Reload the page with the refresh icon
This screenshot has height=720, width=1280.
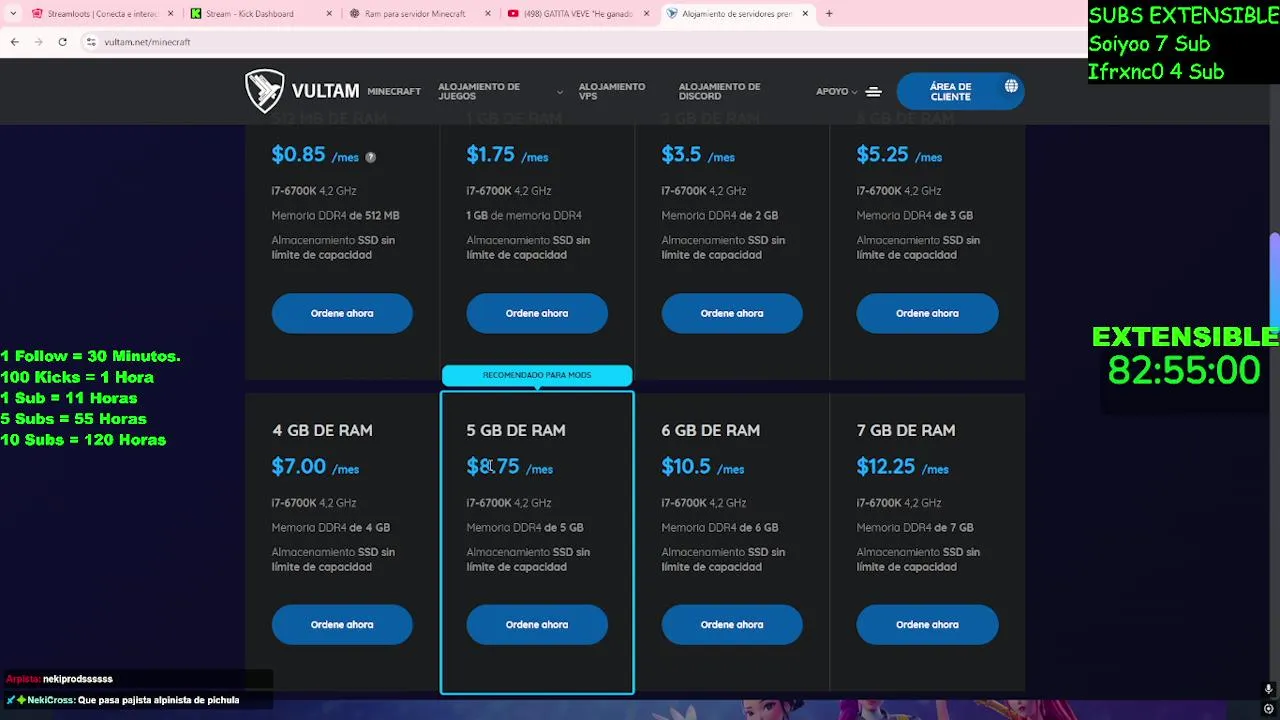[62, 42]
